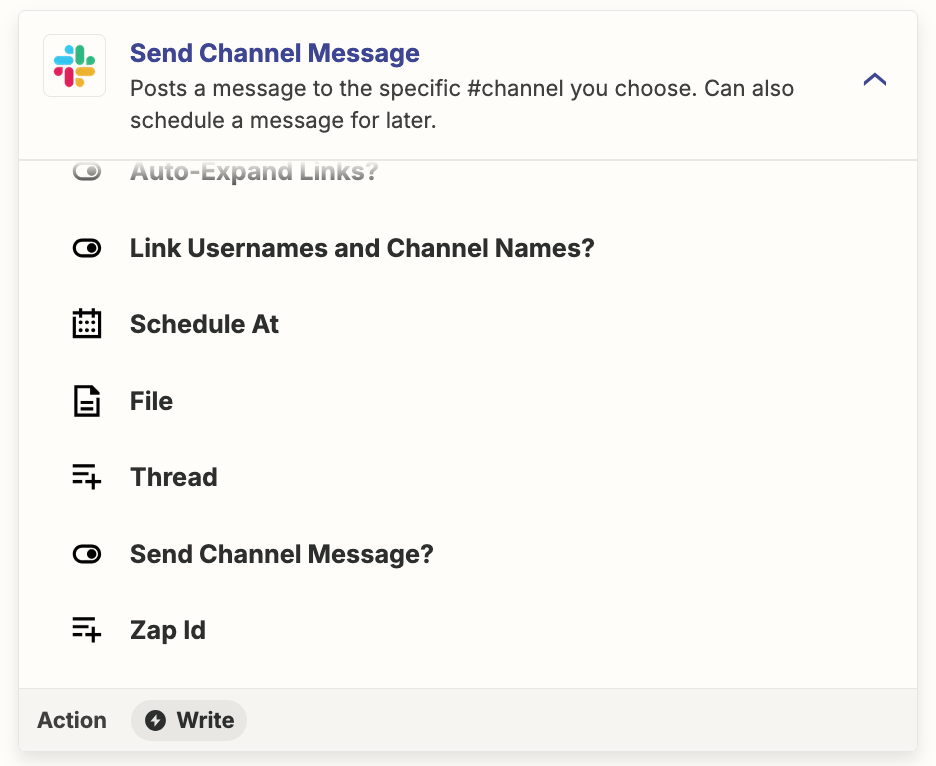This screenshot has width=936, height=766.
Task: Click the Auto-Expand Links toggle icon
Action: [87, 172]
